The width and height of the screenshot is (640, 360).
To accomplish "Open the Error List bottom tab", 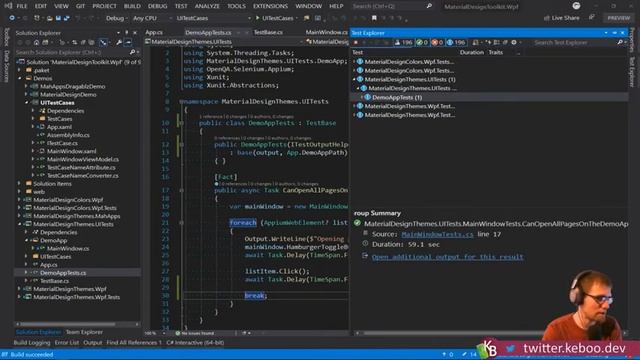I will 67,343.
